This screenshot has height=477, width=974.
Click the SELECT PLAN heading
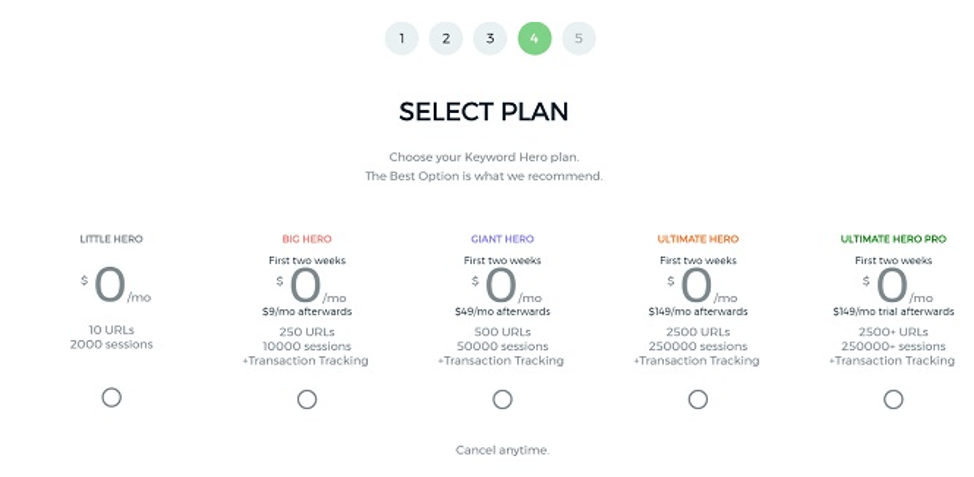[483, 111]
